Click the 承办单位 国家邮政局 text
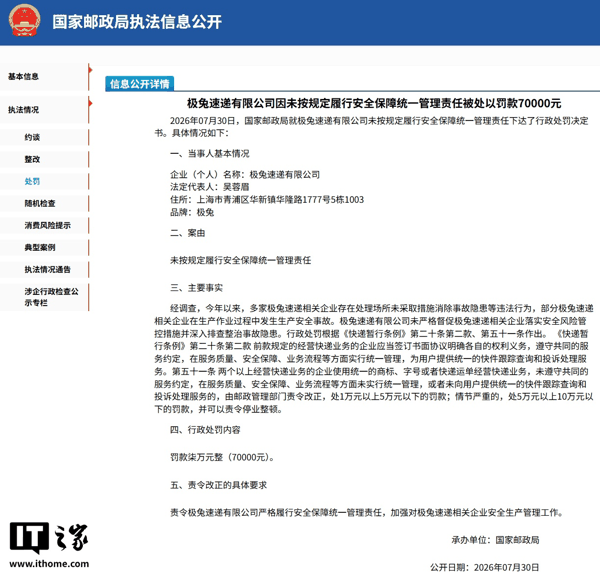Viewport: 600px width, 575px height. coord(495,540)
